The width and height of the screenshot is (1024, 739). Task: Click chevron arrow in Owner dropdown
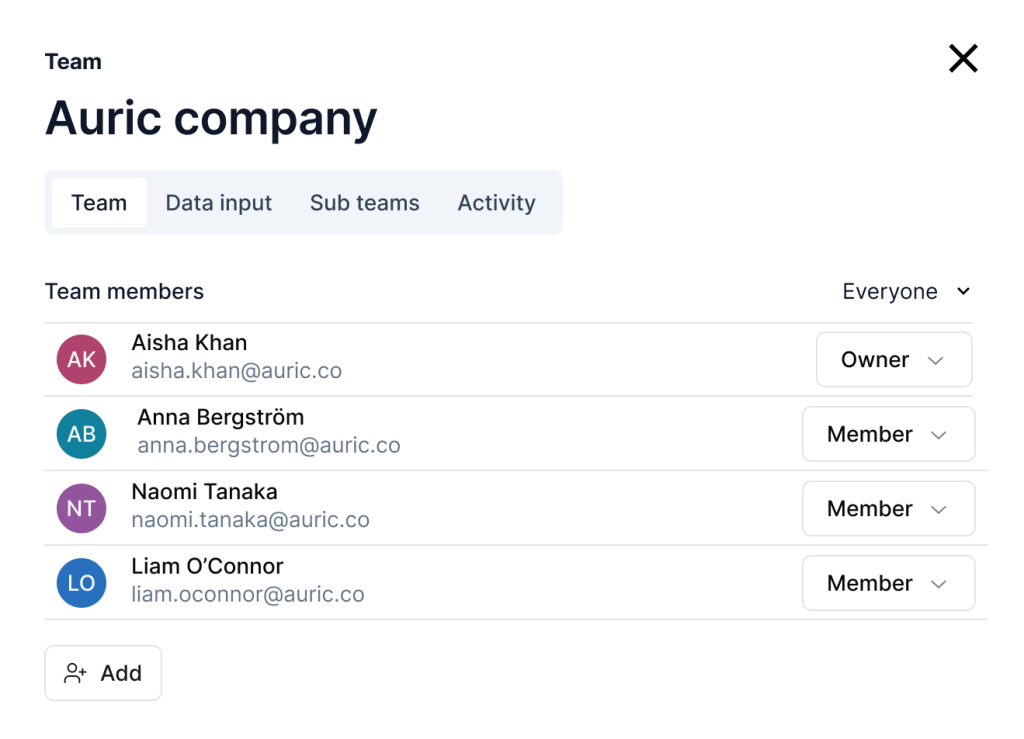click(x=936, y=360)
